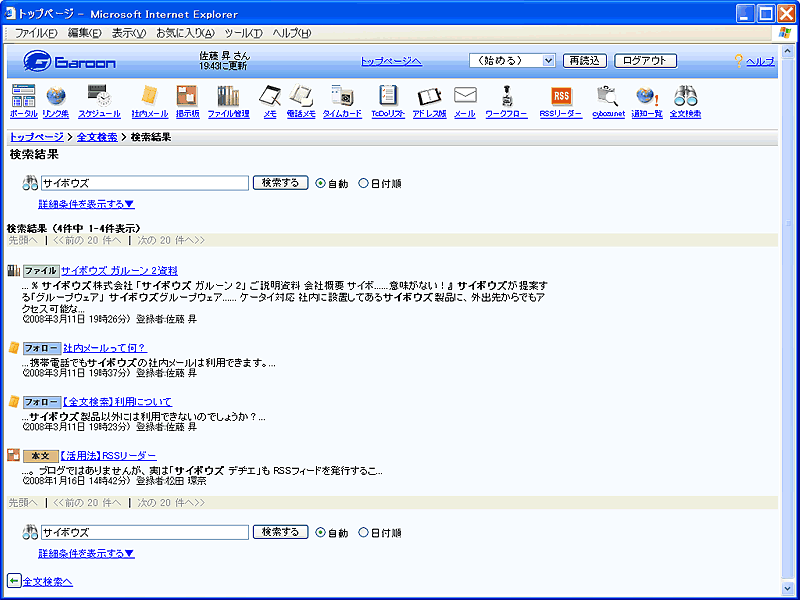
Task: Open the メール envelope icon
Action: click(x=465, y=95)
